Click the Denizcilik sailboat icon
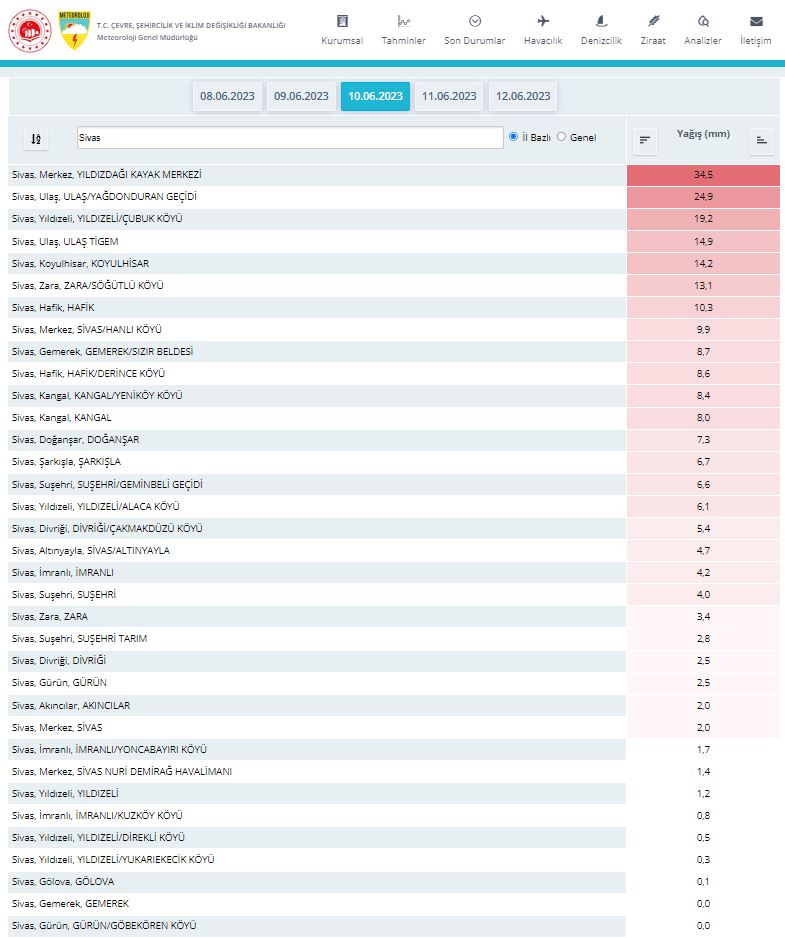The height and width of the screenshot is (938, 785). (x=601, y=21)
